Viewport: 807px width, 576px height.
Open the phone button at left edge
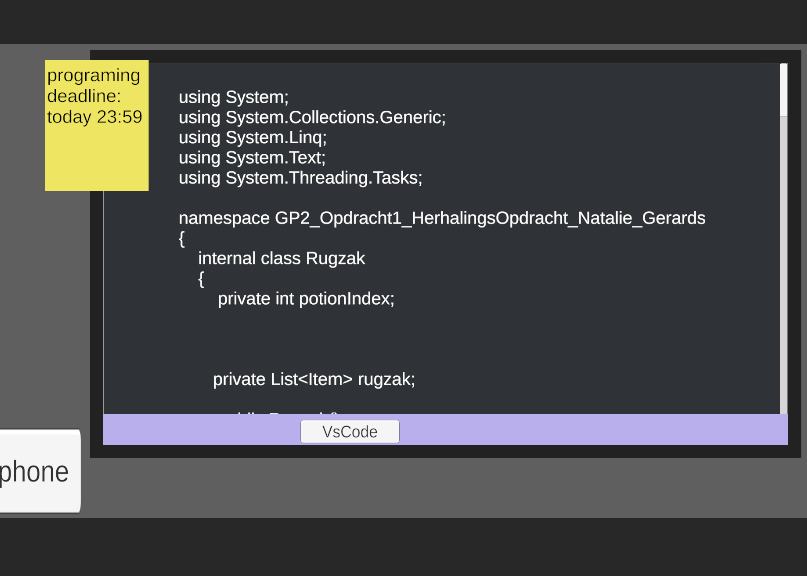[x=36, y=471]
